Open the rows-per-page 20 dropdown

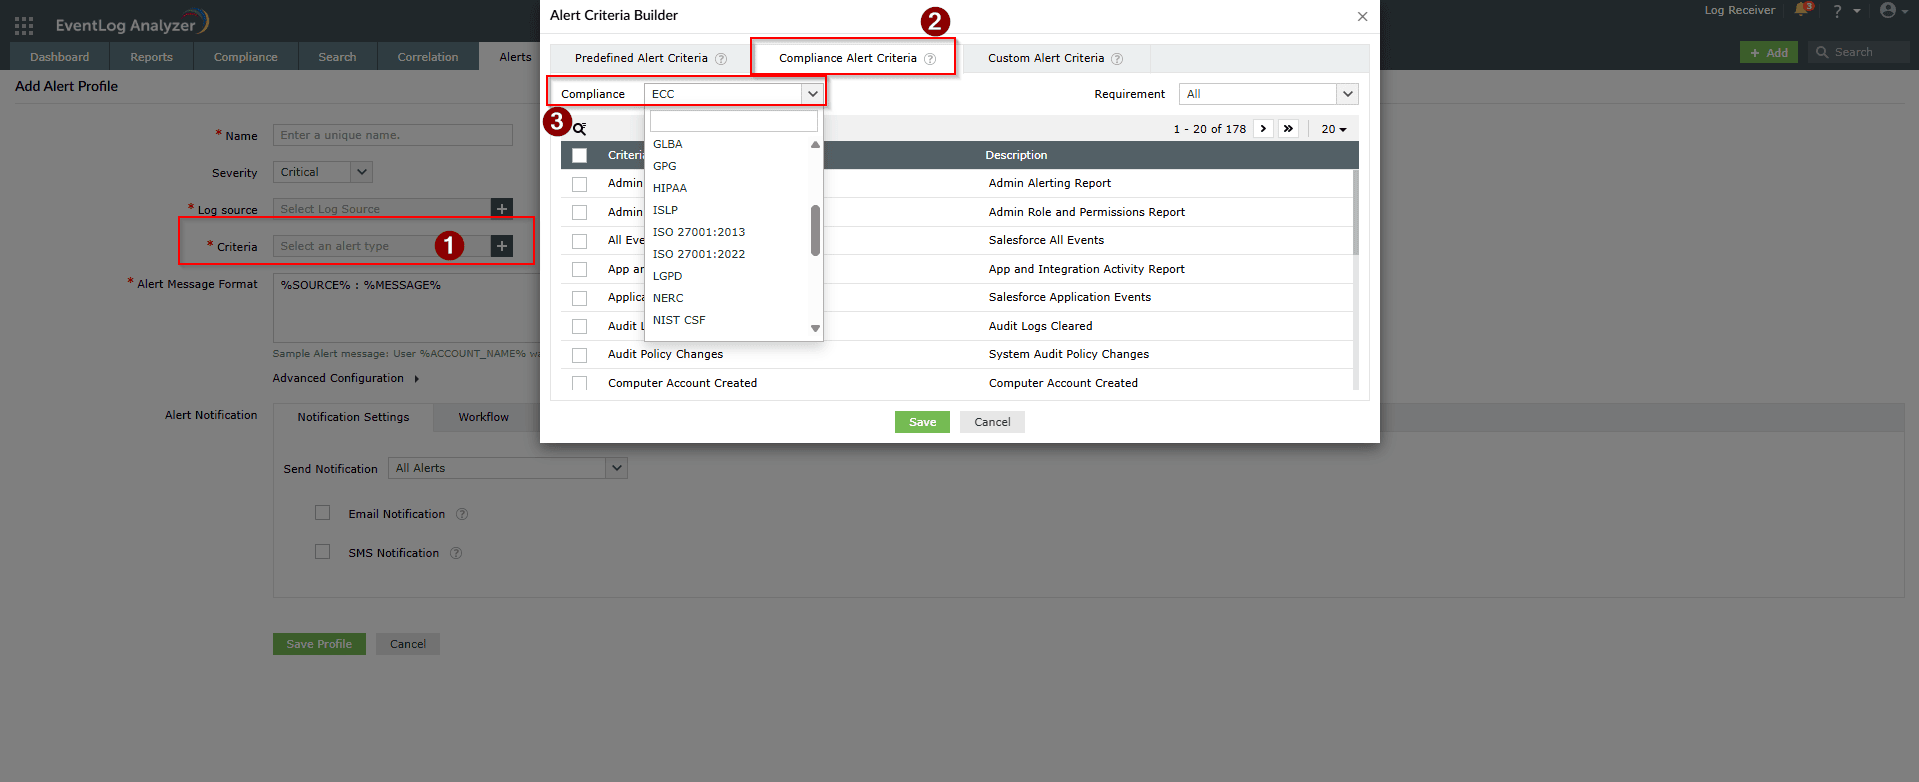pos(1334,129)
